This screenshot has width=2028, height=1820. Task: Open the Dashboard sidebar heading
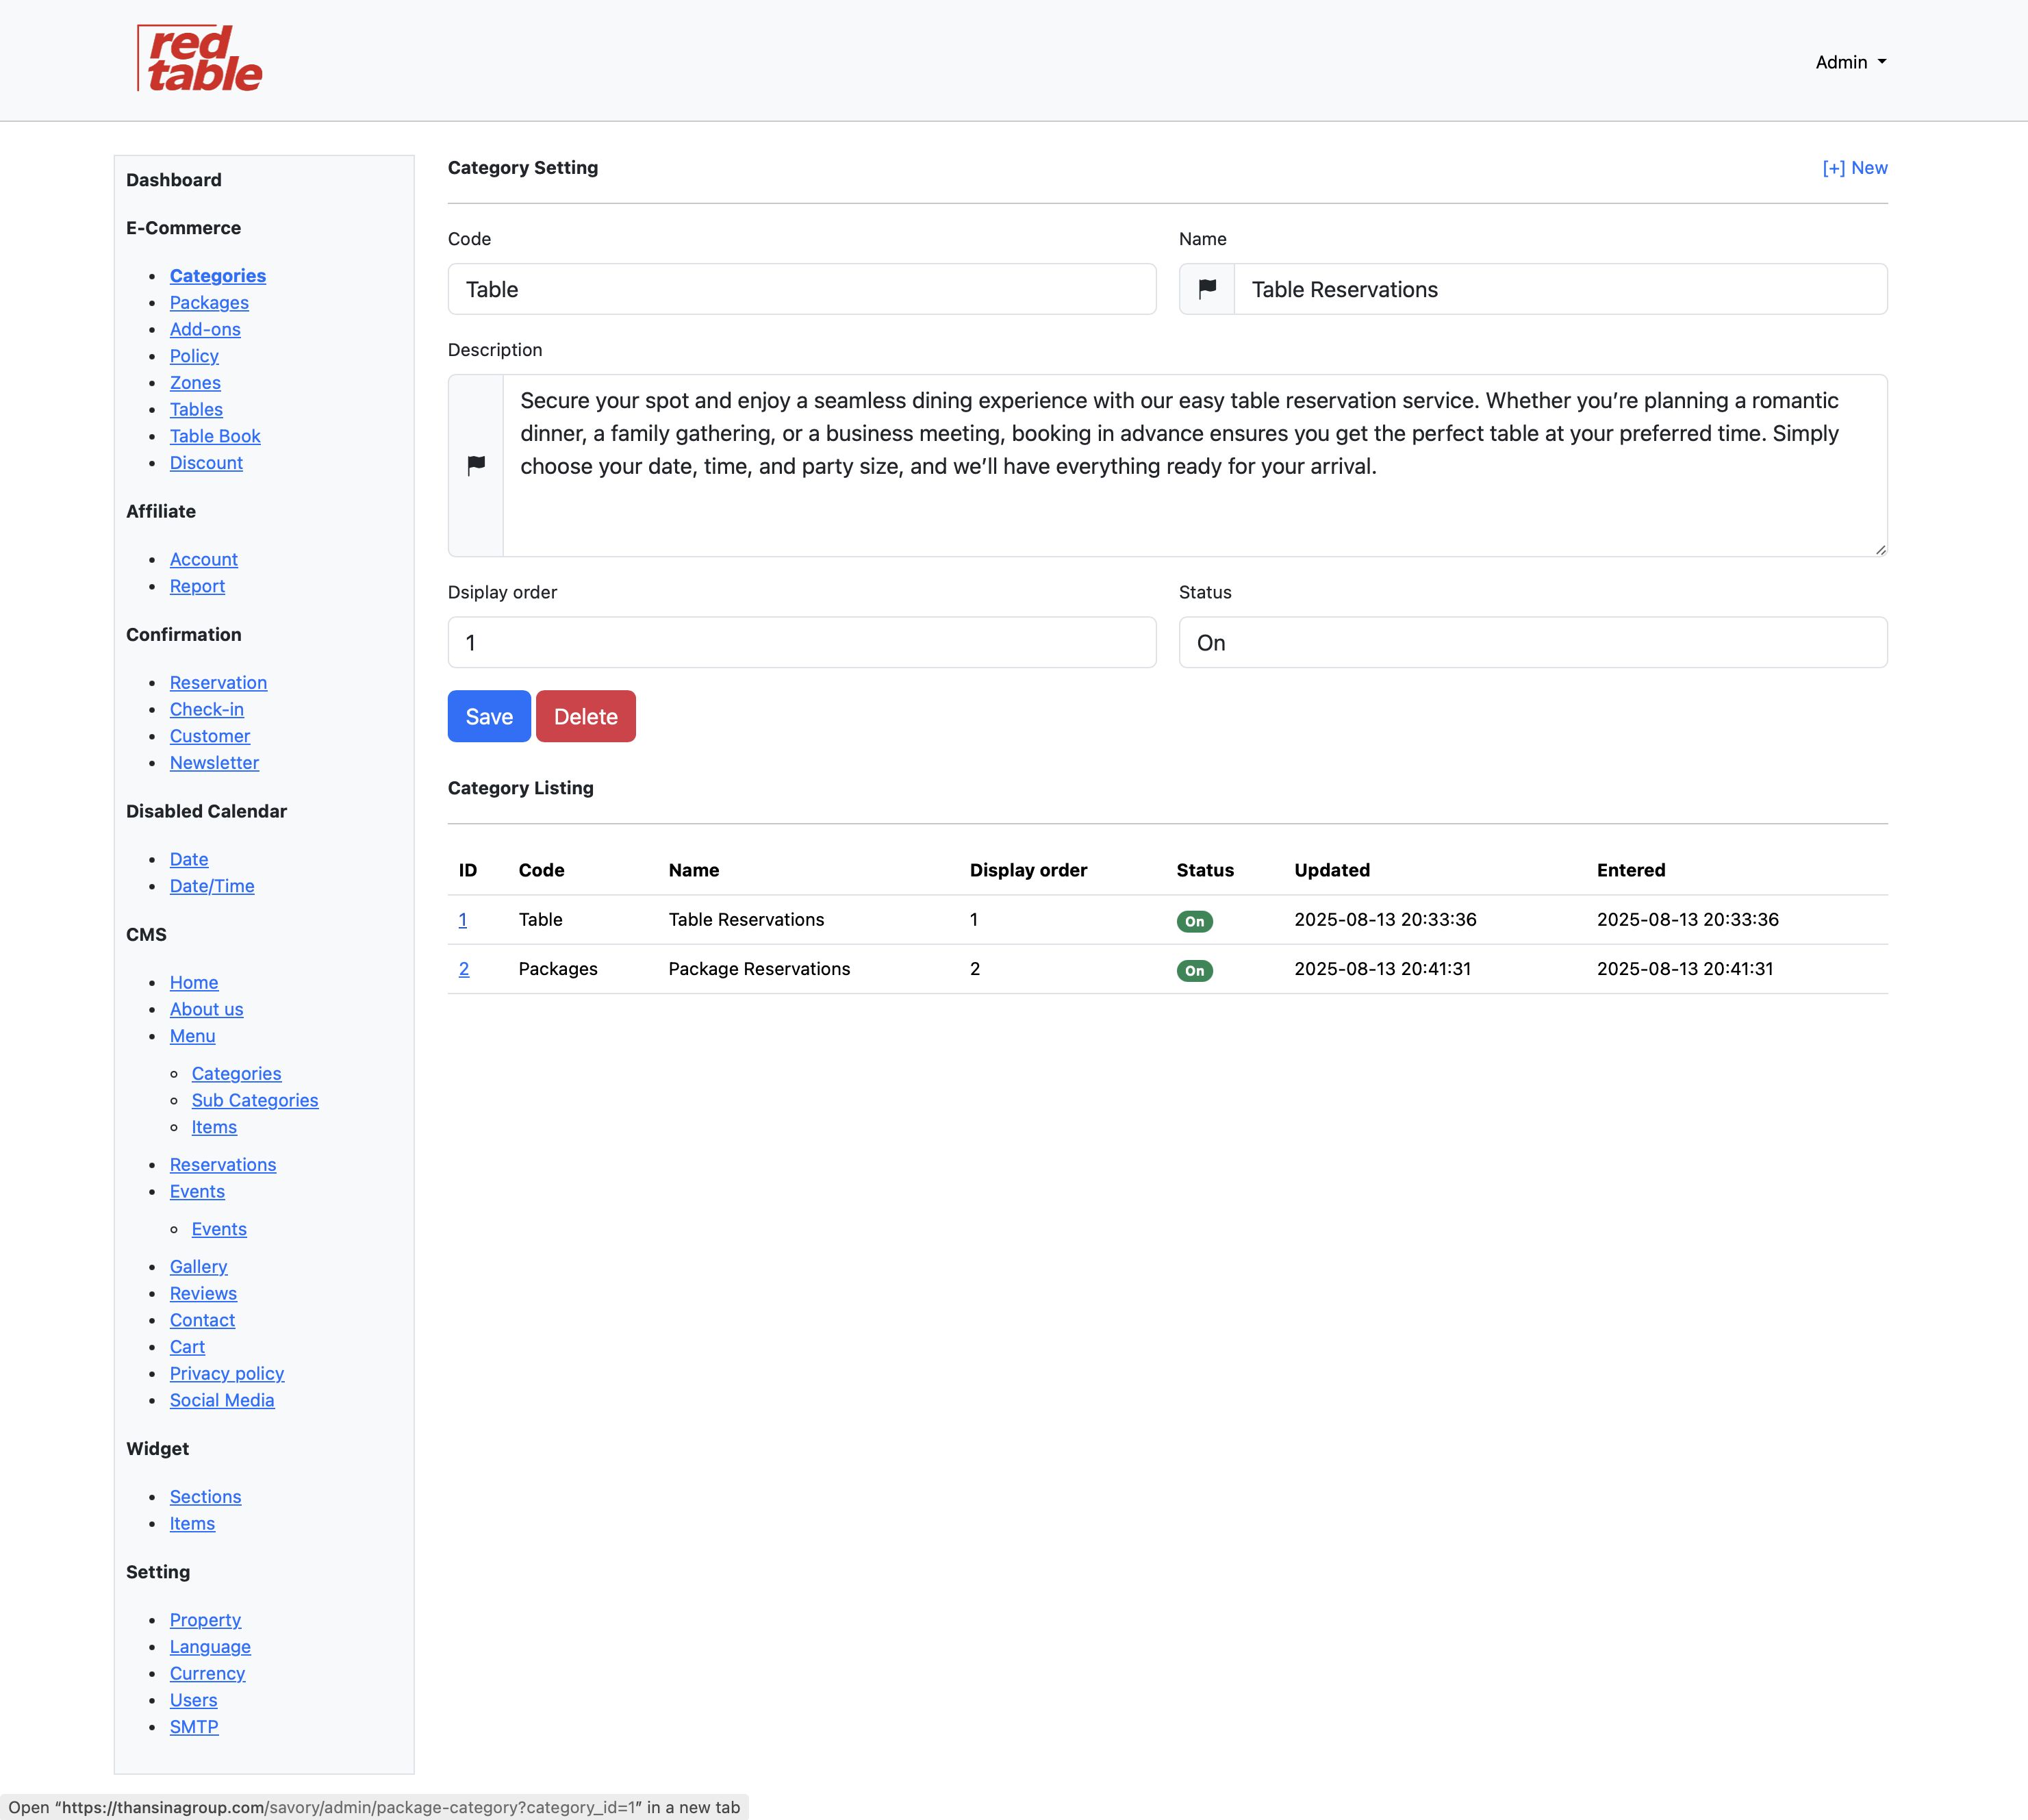pos(174,180)
